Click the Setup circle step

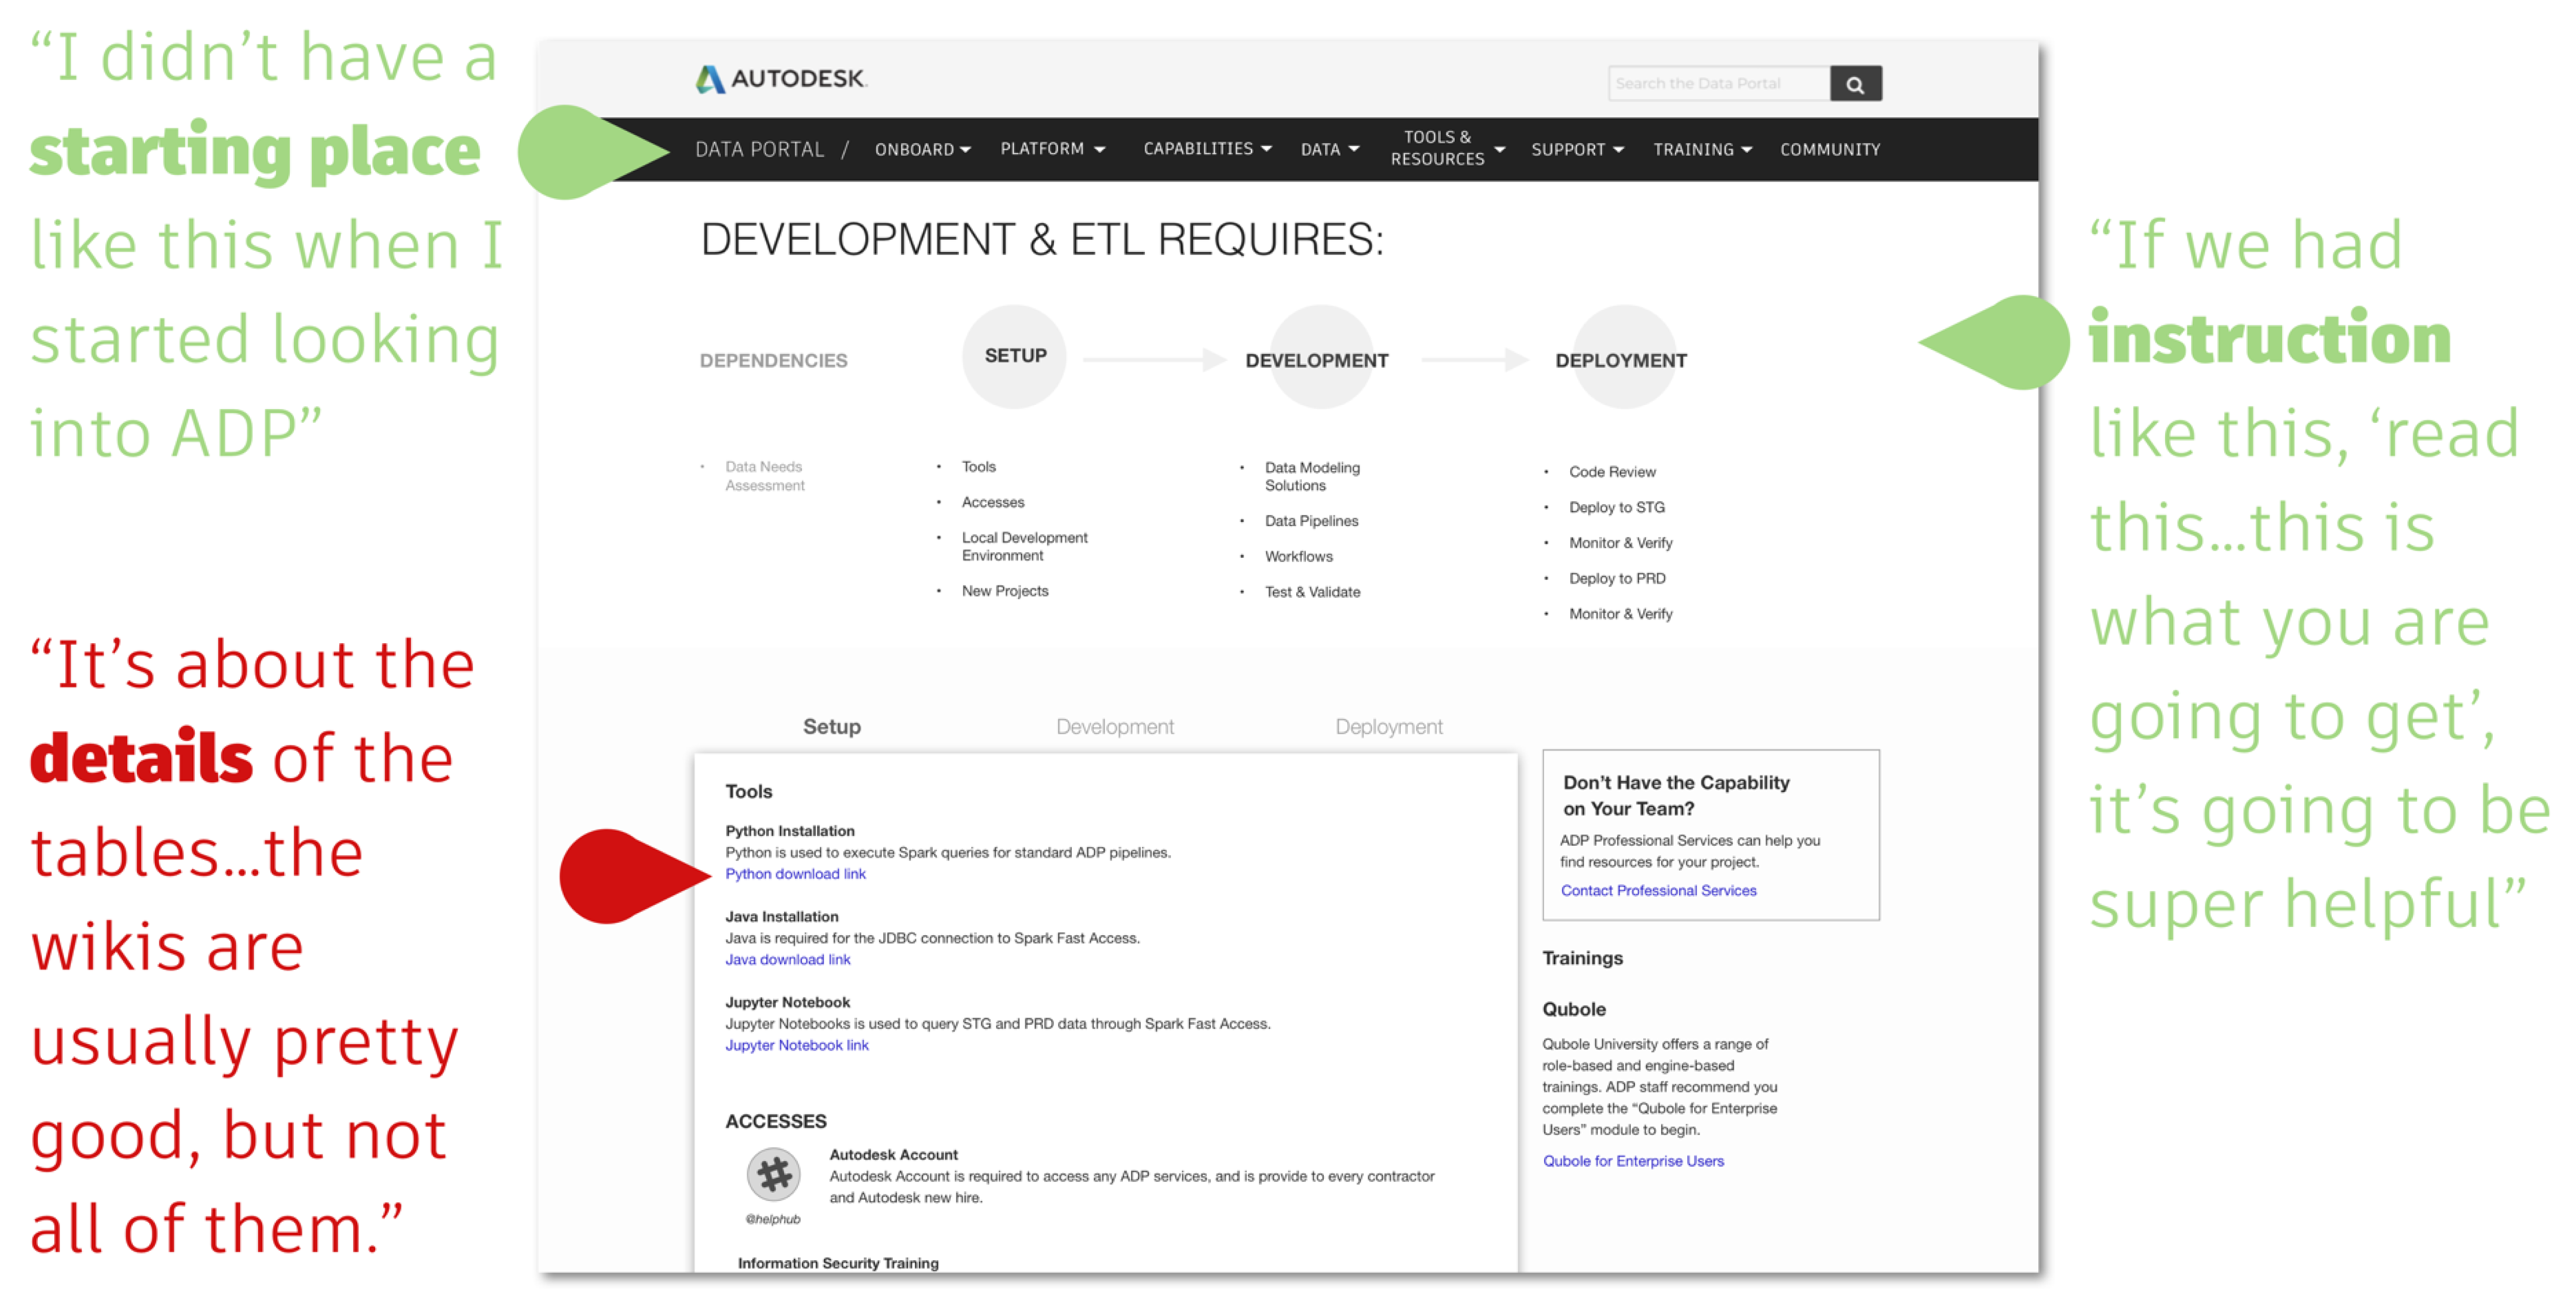pyautogui.click(x=1014, y=356)
